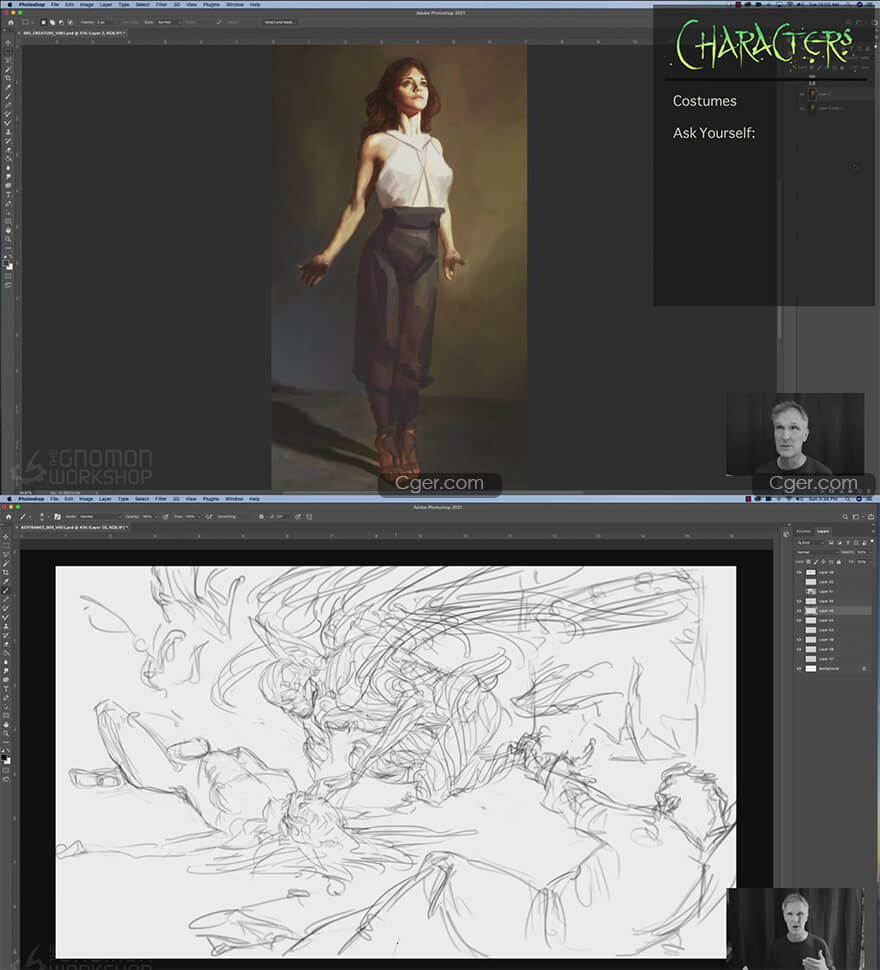Click Share icon in sketch window

coord(871,517)
